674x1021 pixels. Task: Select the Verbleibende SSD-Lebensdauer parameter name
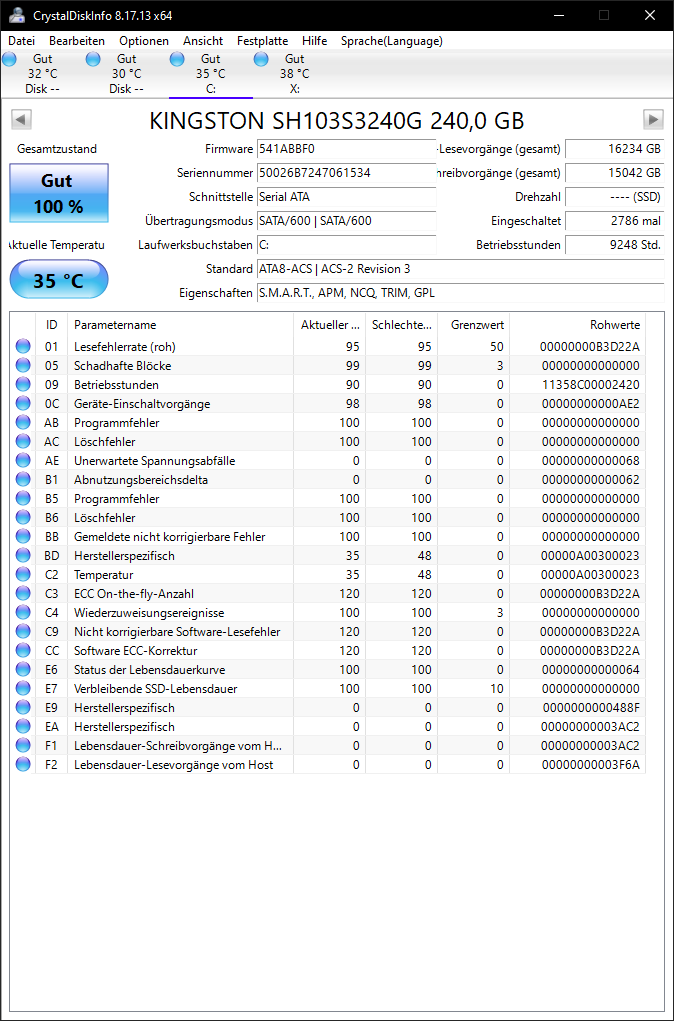coord(156,688)
